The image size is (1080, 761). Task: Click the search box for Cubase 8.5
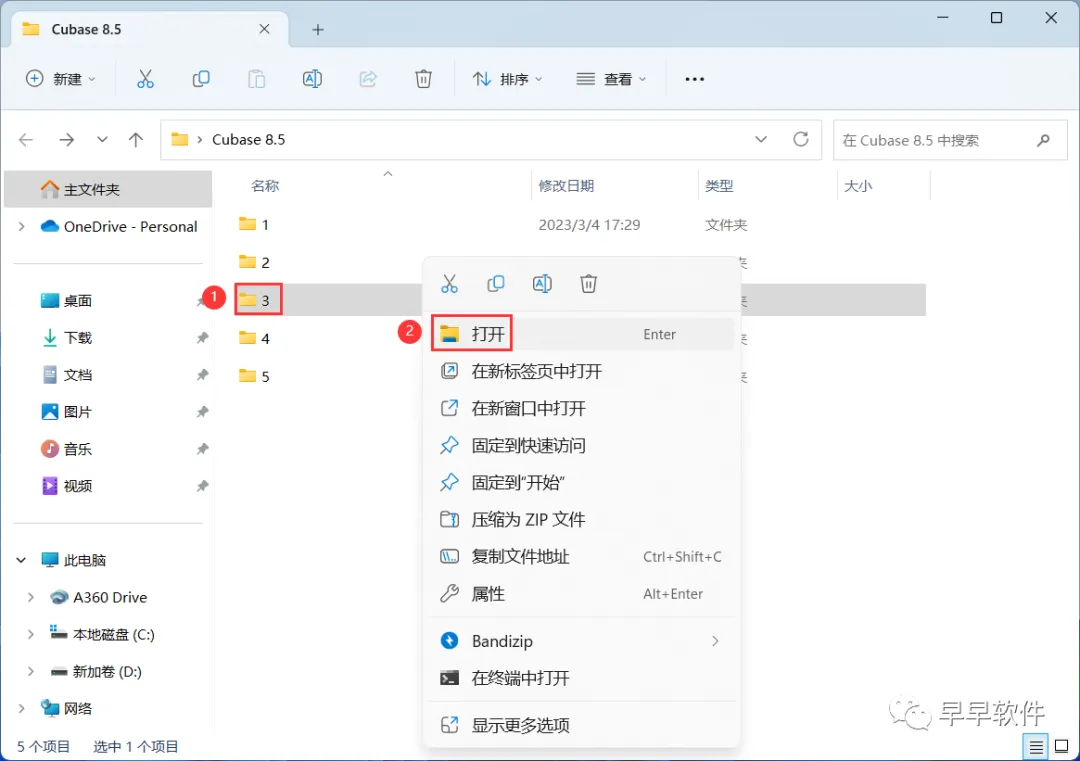(x=950, y=140)
